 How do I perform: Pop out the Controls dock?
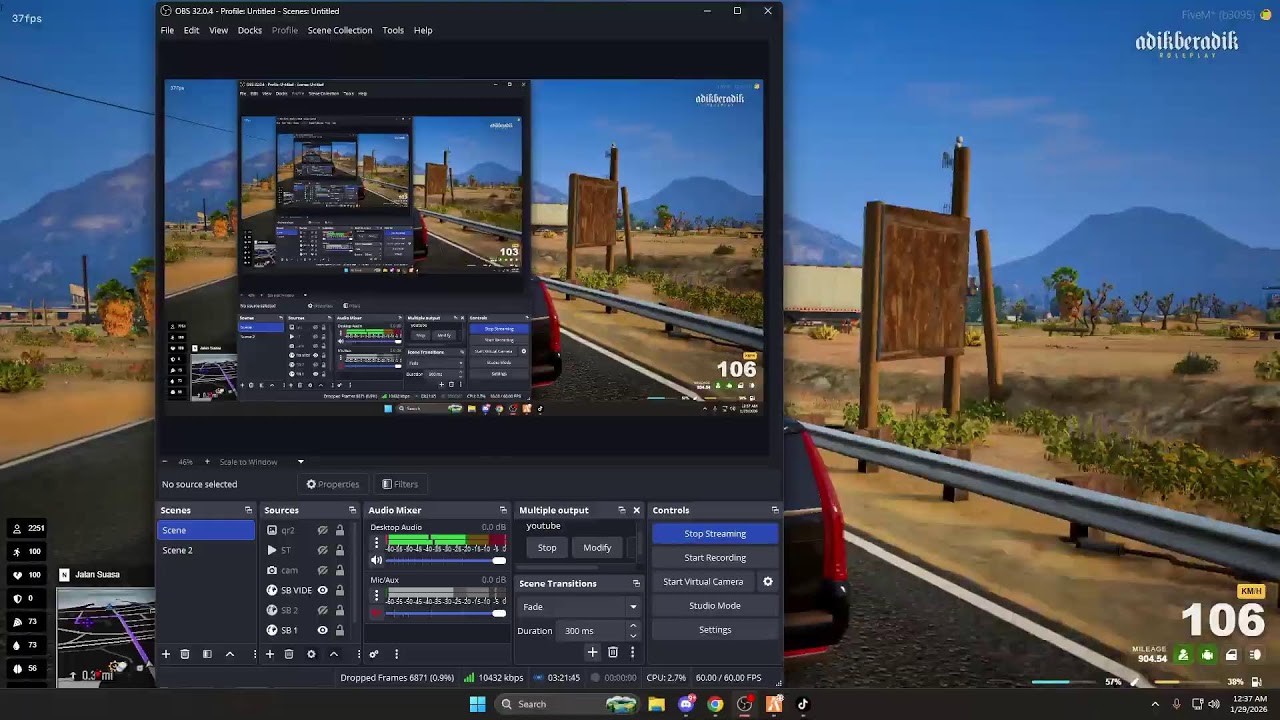pyautogui.click(x=775, y=510)
